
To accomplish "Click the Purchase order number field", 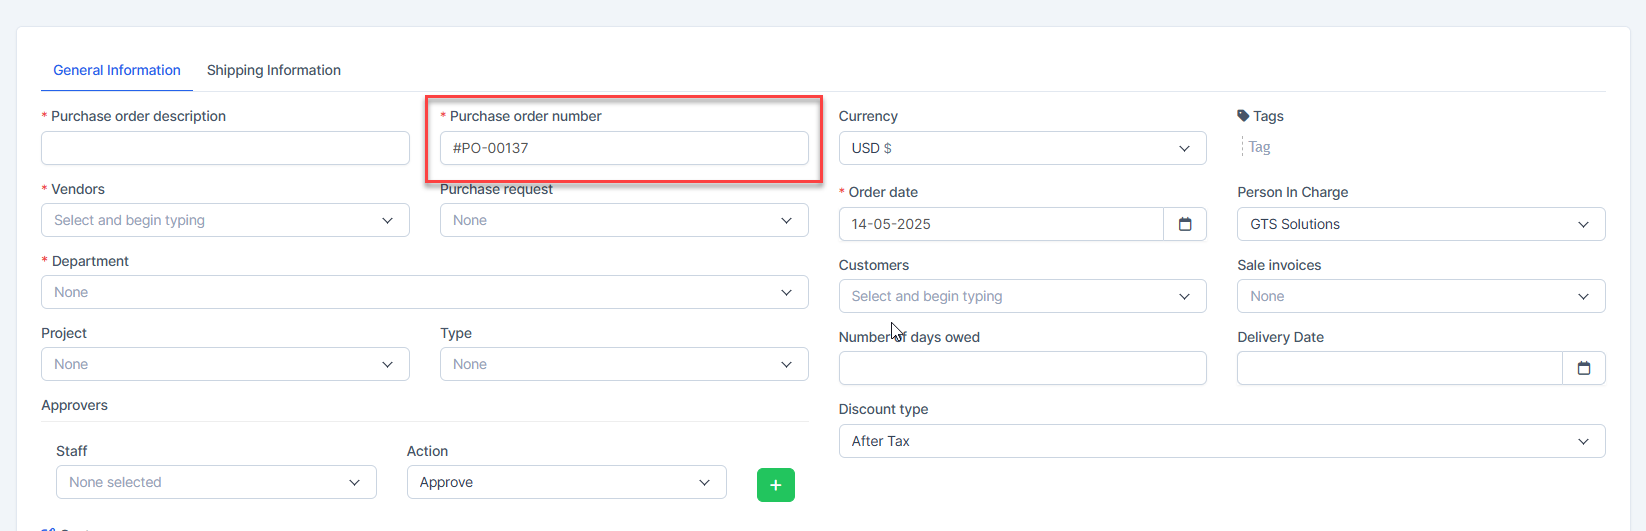I will click(x=623, y=148).
